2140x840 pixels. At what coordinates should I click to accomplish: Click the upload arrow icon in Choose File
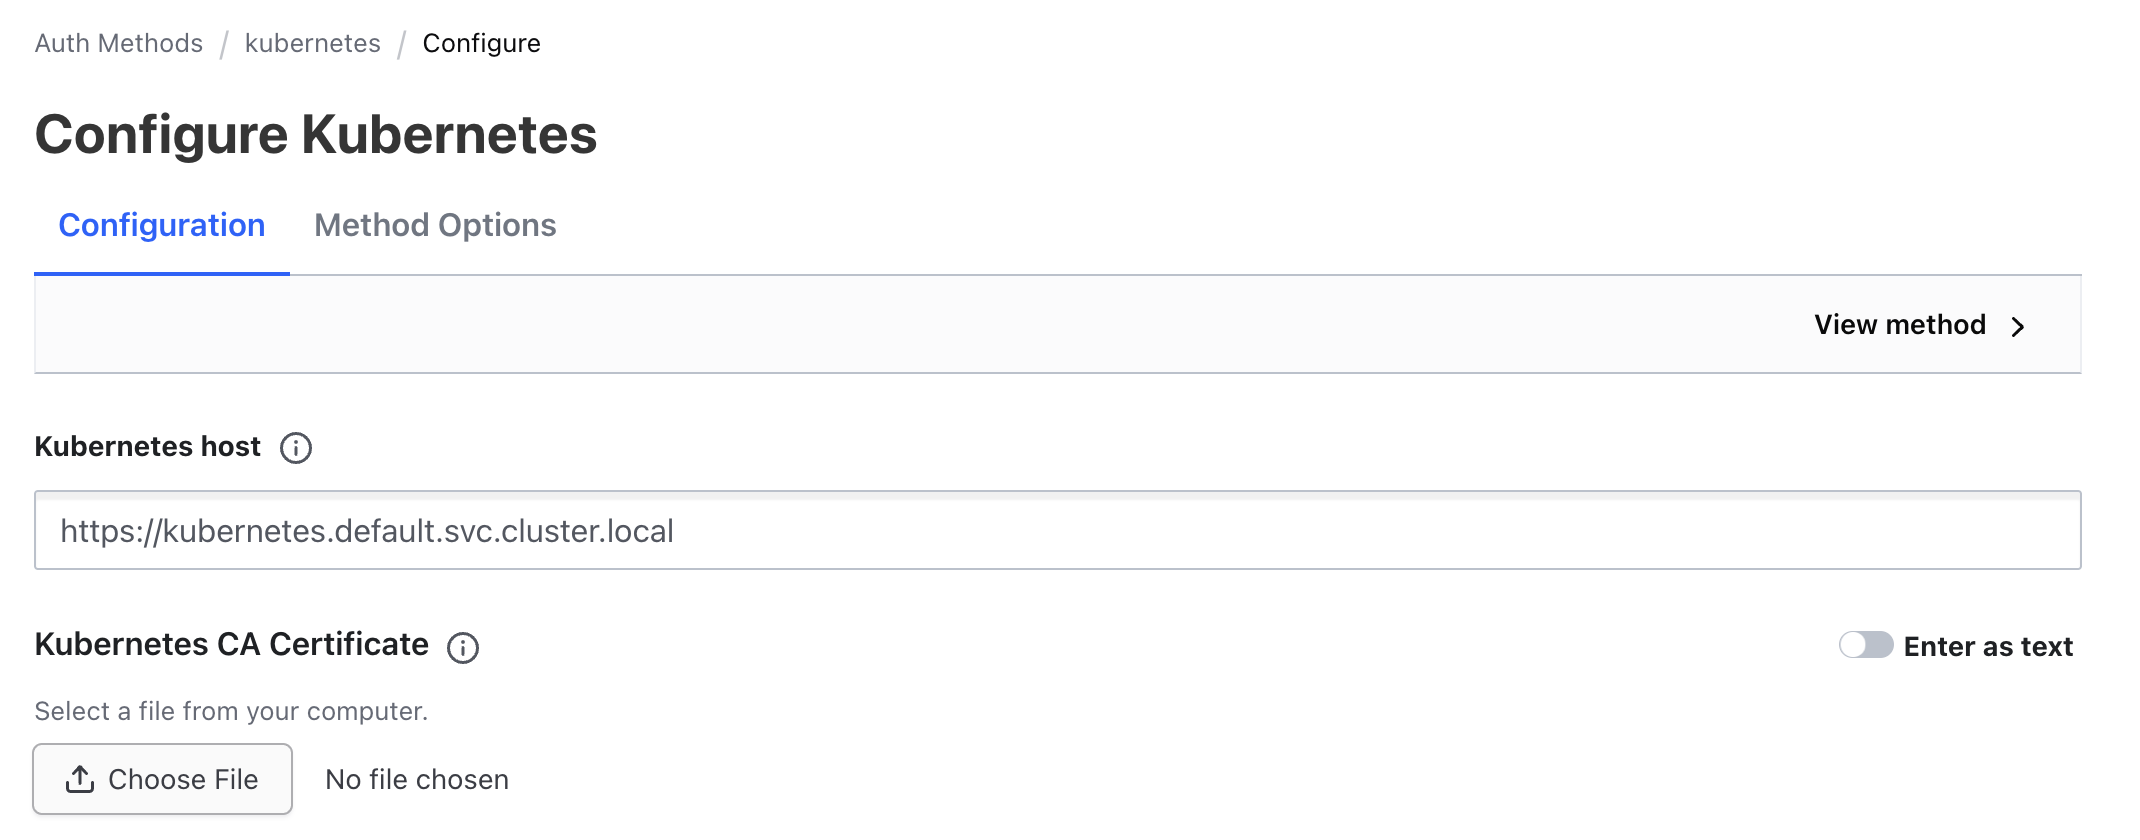[80, 779]
